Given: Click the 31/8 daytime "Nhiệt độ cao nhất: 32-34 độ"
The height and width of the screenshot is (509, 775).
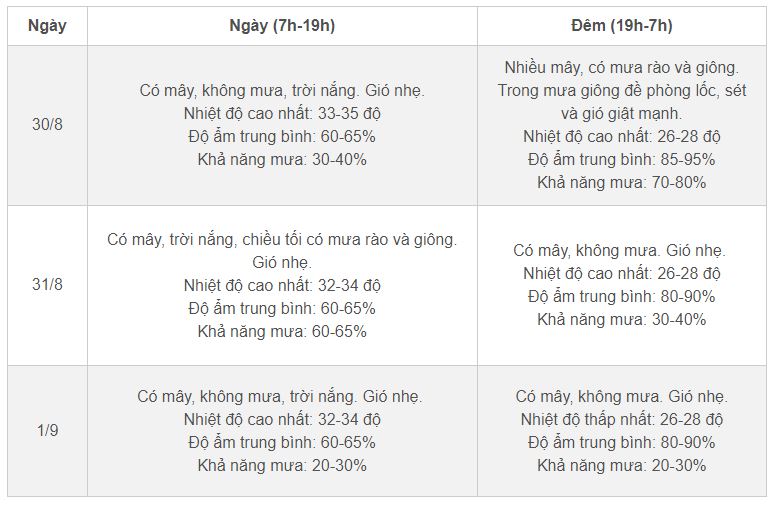Looking at the screenshot, I should (282, 285).
